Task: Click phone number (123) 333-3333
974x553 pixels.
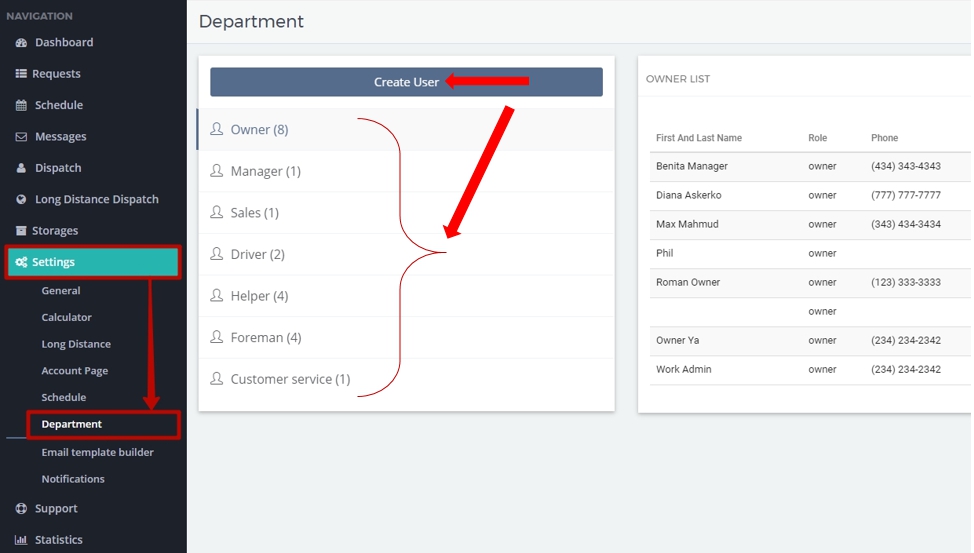Action: click(x=906, y=282)
